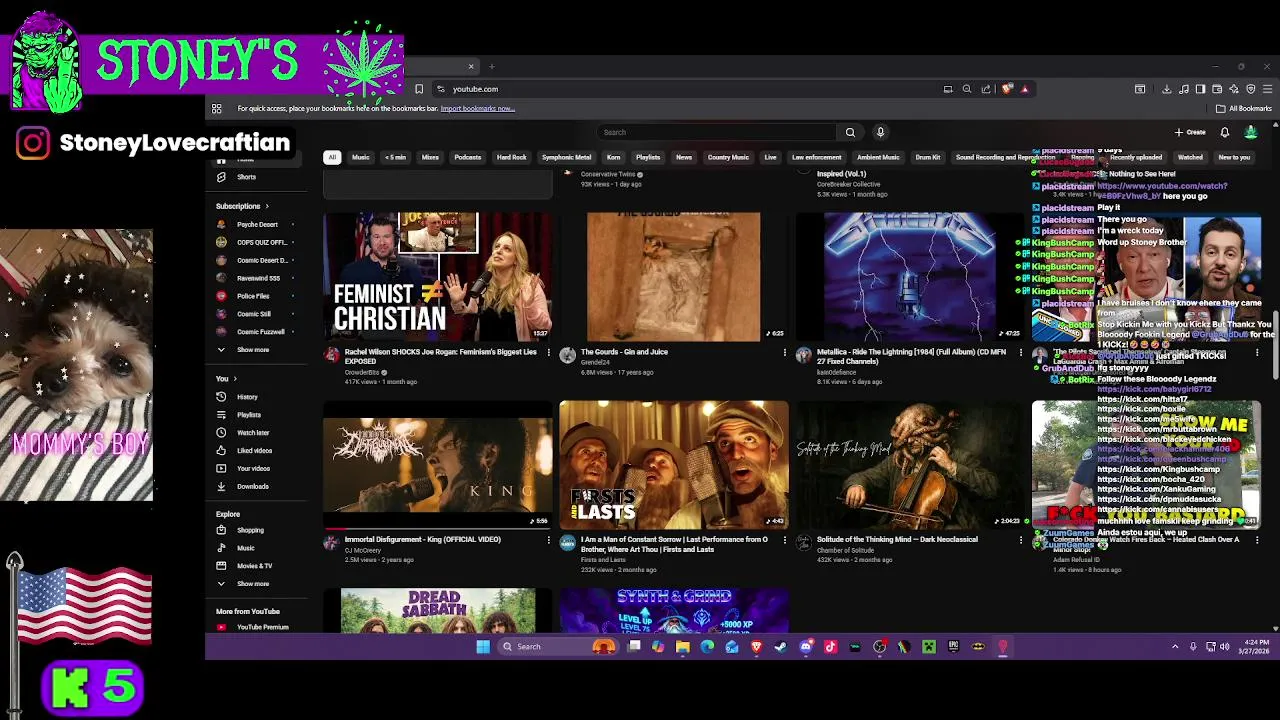This screenshot has height=720, width=1280.
Task: Select the All filter chip
Action: (332, 157)
